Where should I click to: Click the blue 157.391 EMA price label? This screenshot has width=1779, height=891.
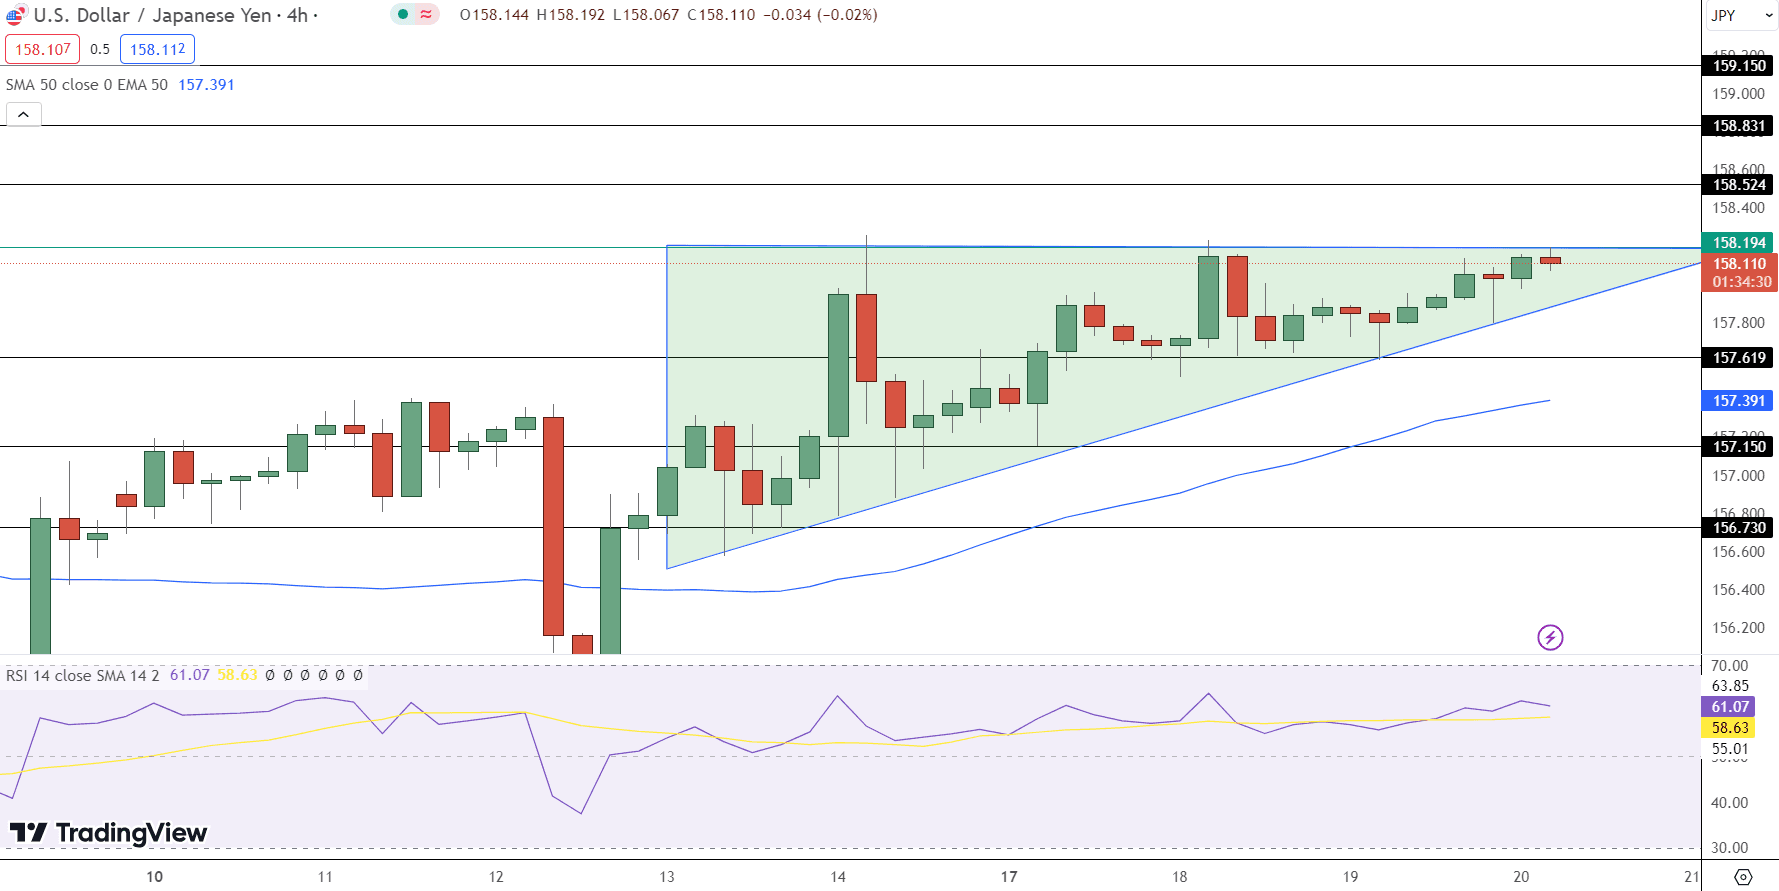tap(1738, 401)
